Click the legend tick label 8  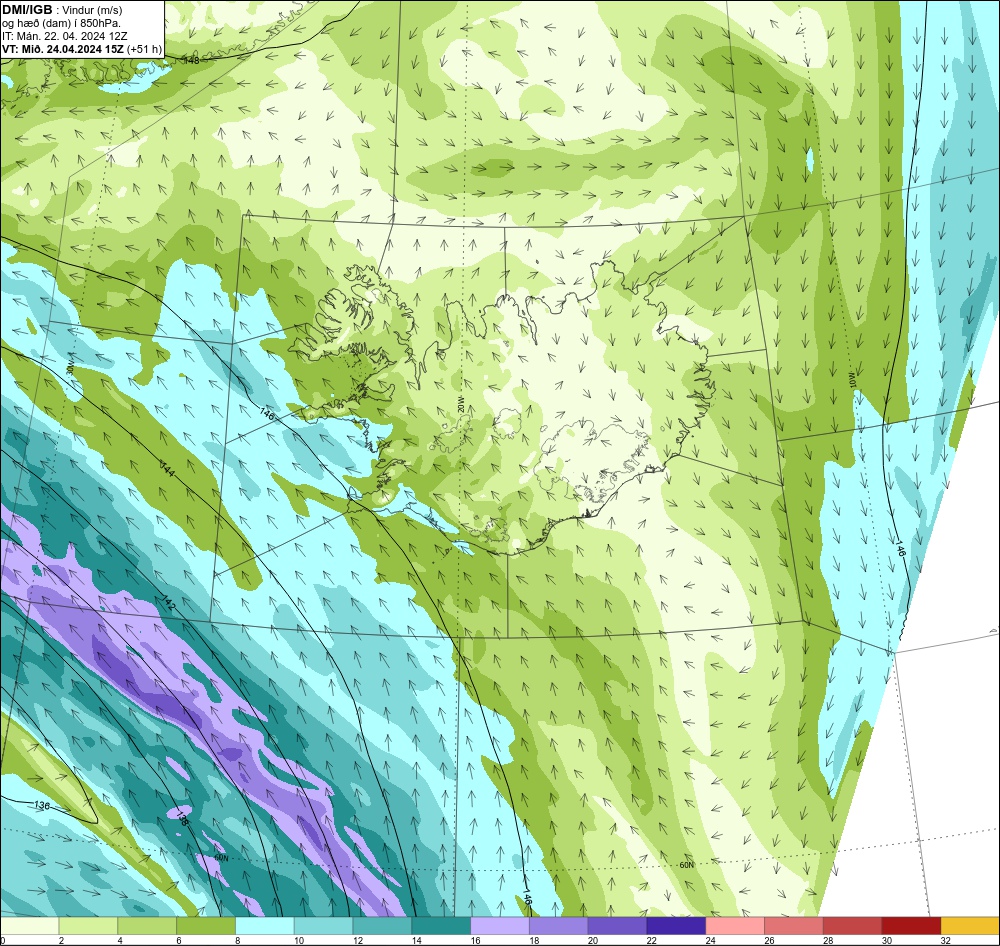point(238,940)
